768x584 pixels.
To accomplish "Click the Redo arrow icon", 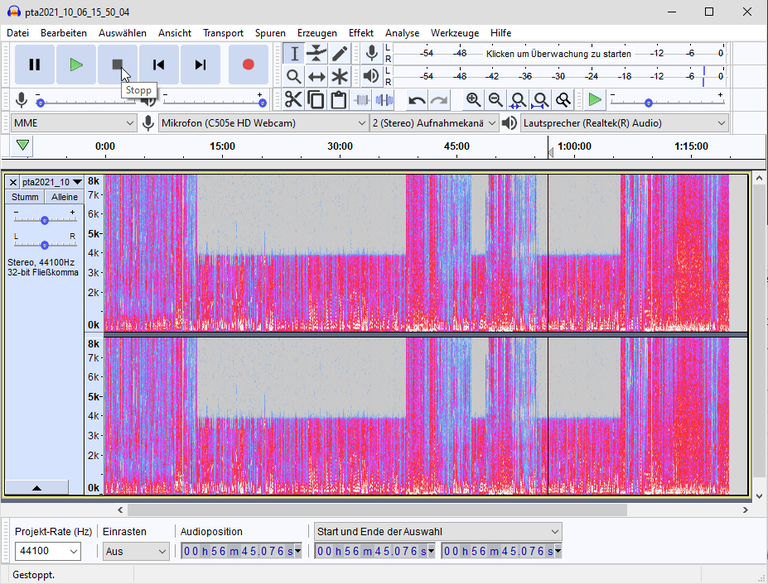I will [439, 100].
